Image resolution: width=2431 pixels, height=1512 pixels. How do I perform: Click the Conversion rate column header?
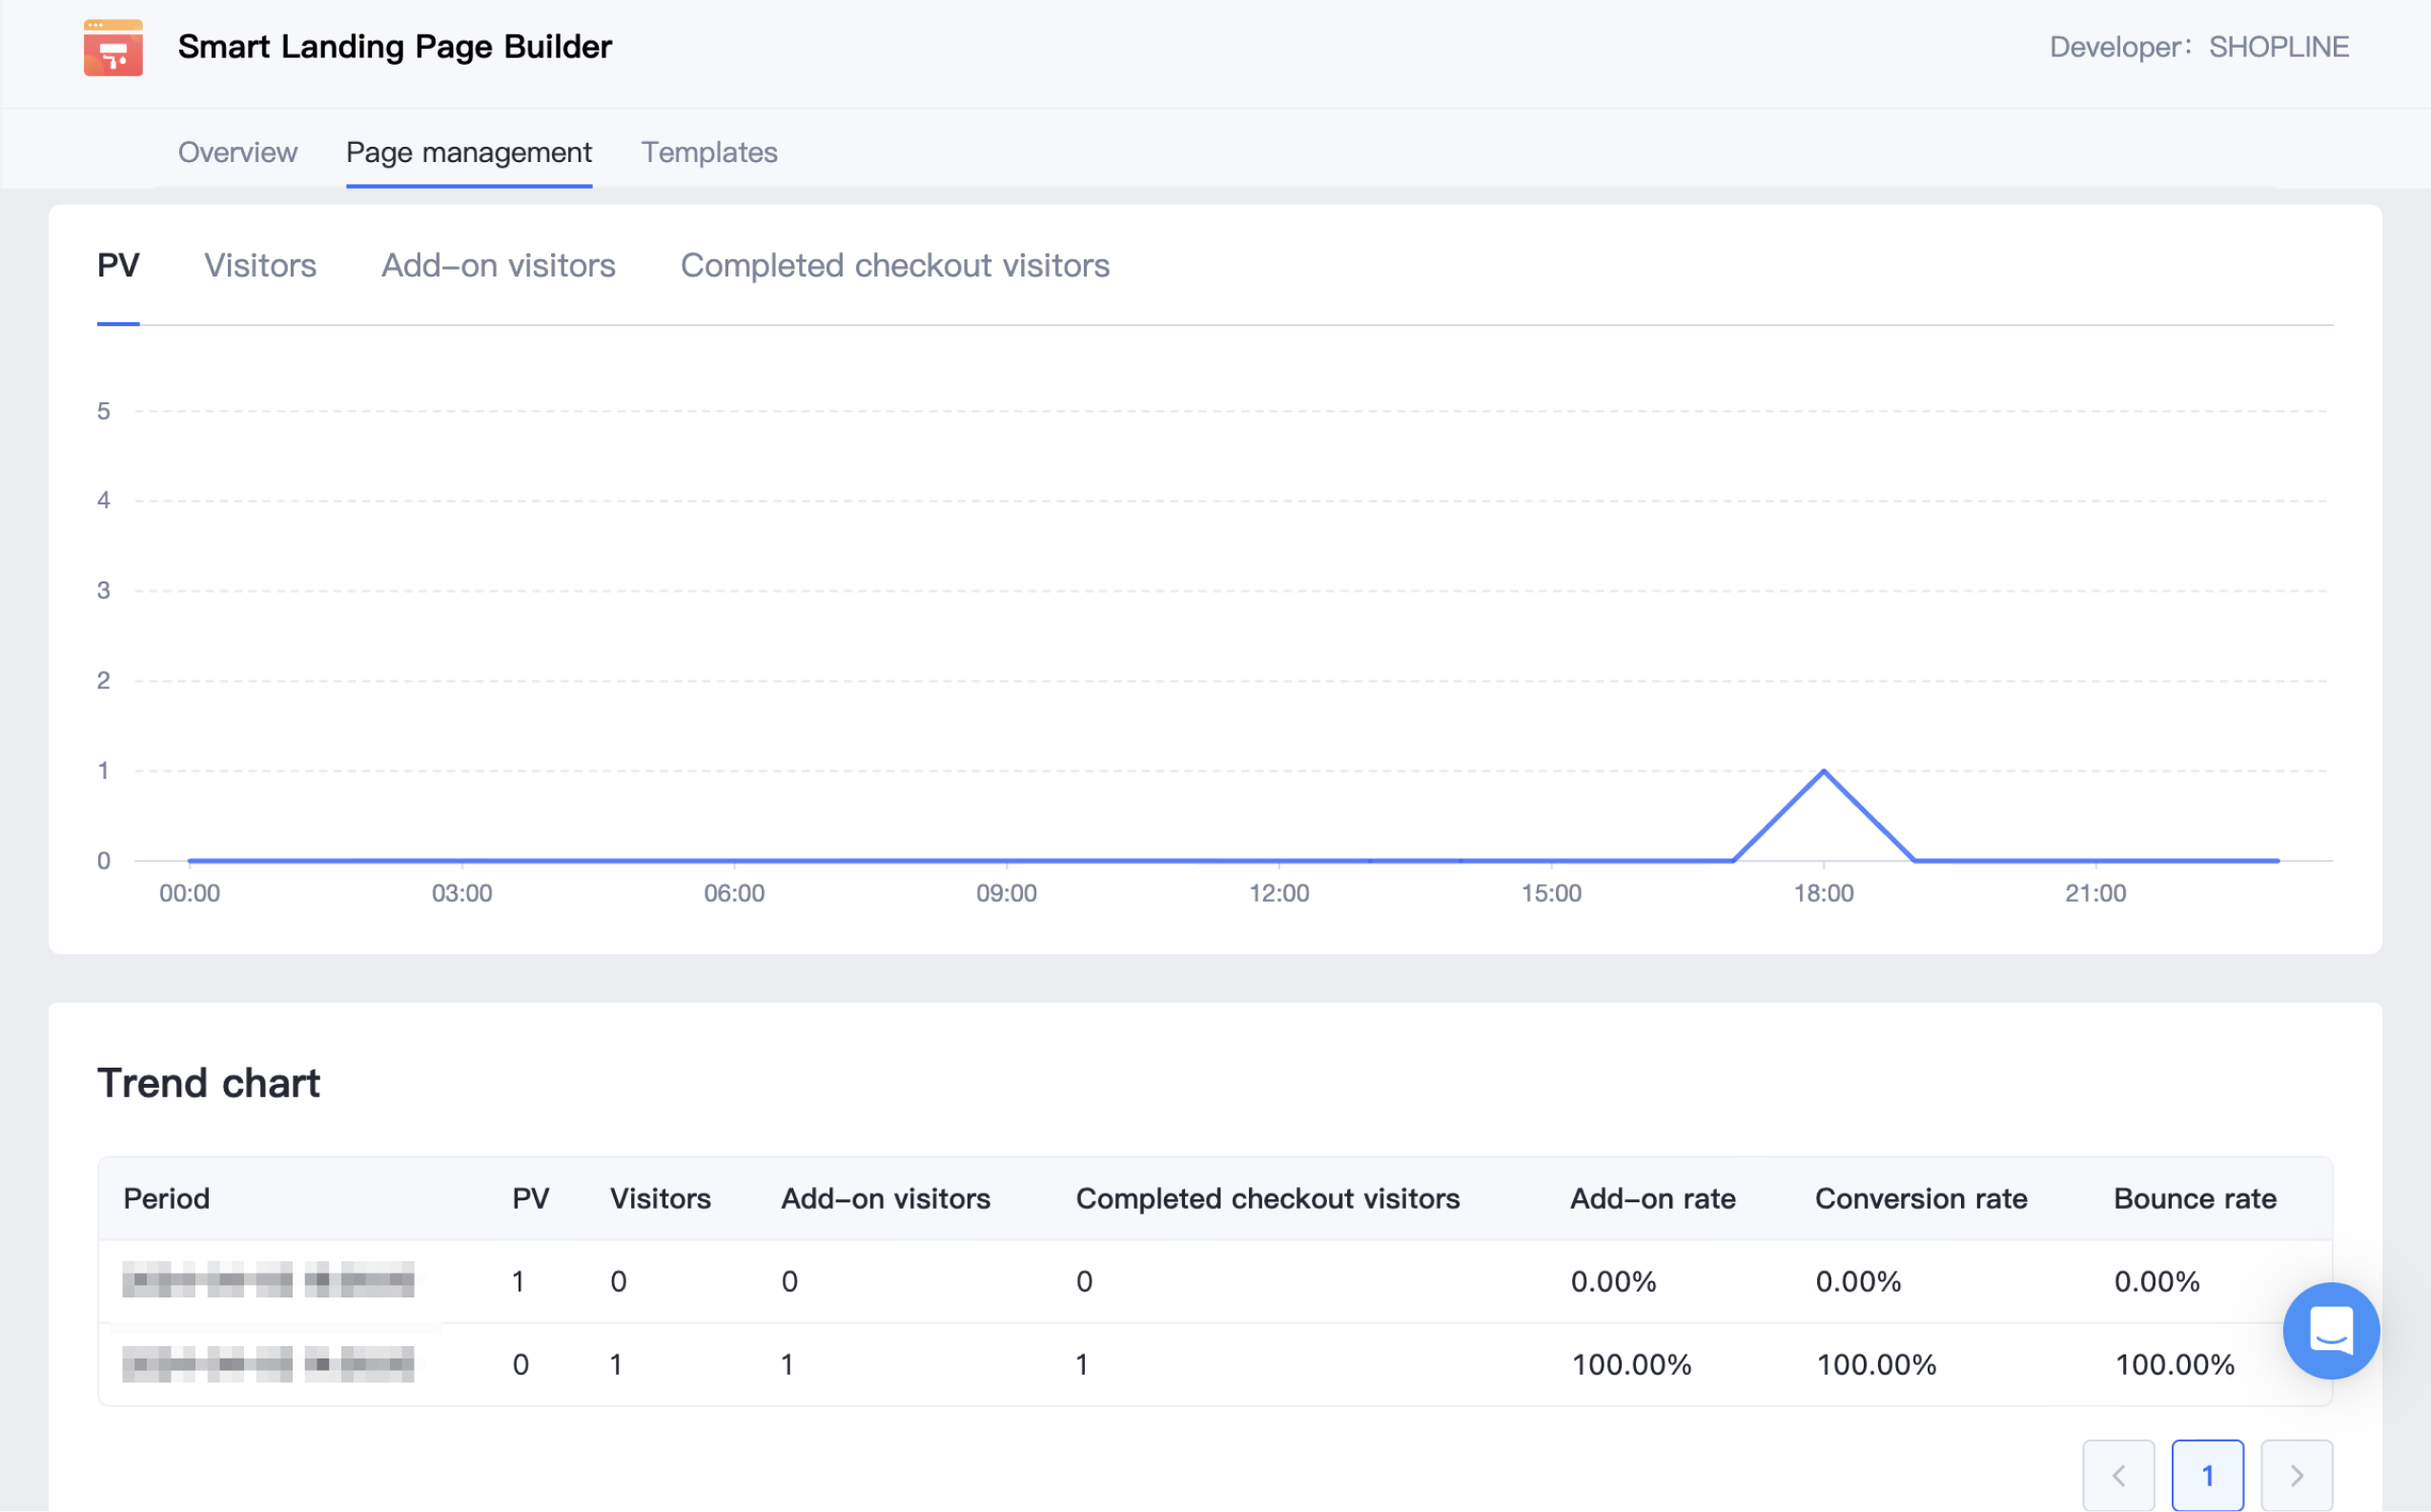1920,1198
